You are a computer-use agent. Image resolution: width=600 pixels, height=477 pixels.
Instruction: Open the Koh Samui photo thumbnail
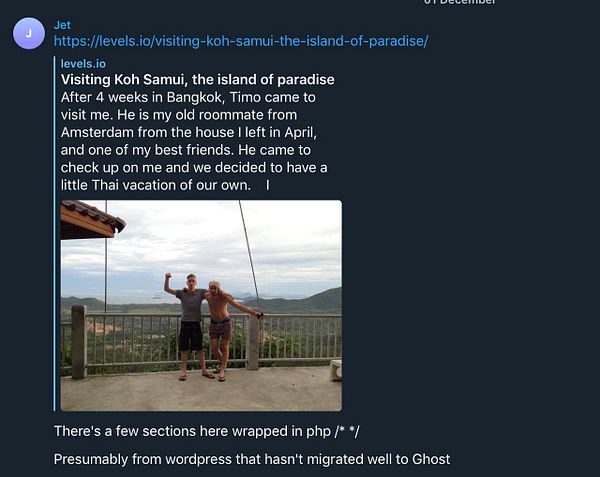[201, 305]
